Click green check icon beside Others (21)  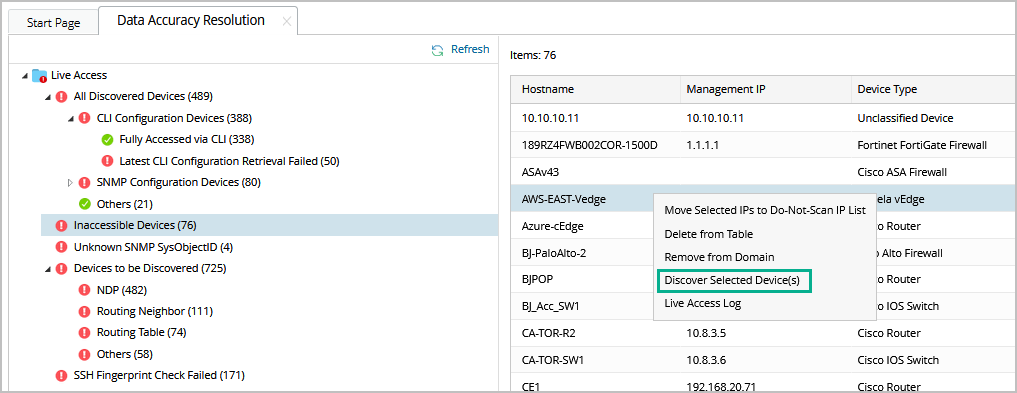coord(84,204)
